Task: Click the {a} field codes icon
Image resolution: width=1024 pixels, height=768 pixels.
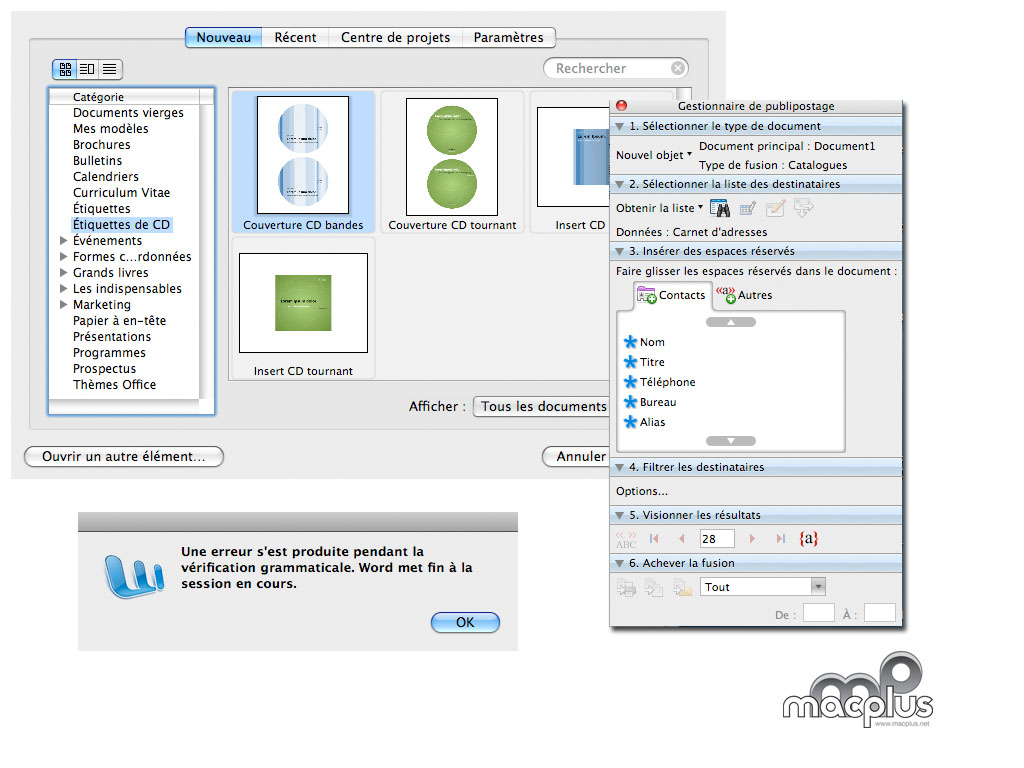Action: pos(808,539)
